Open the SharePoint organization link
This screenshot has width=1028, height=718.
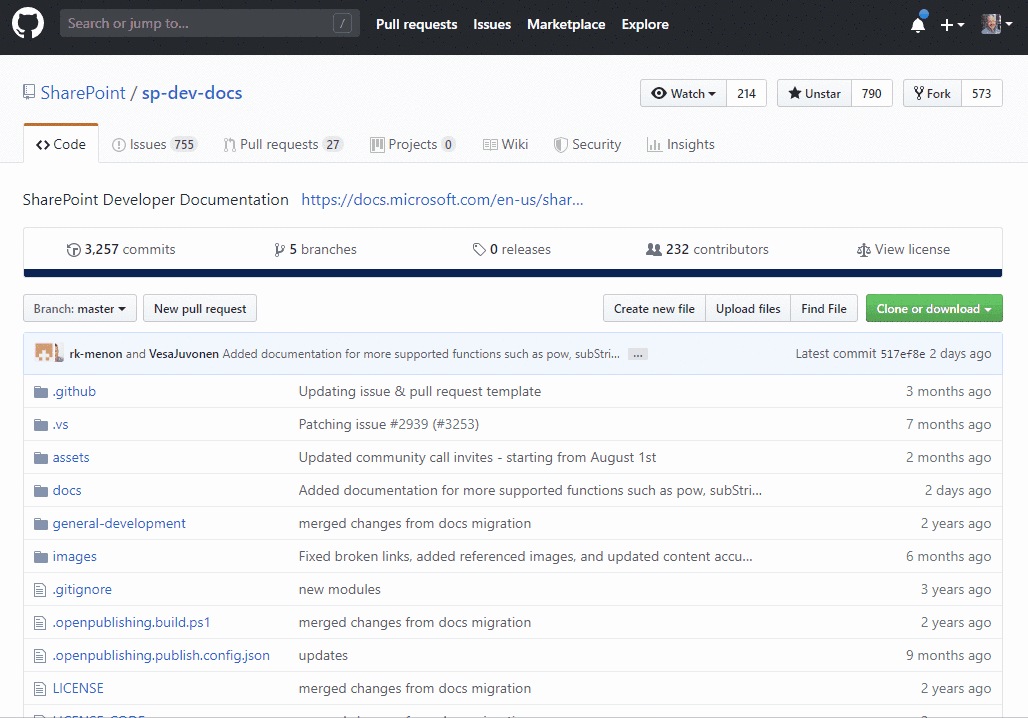coord(83,93)
